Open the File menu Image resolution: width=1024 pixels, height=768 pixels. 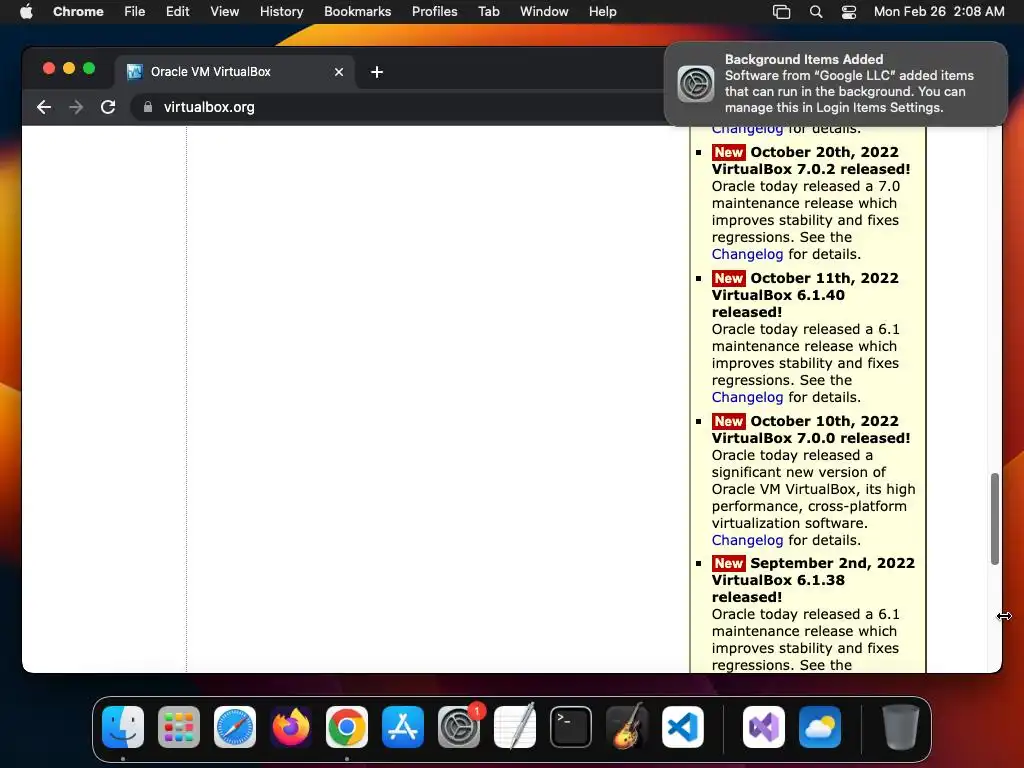point(135,11)
